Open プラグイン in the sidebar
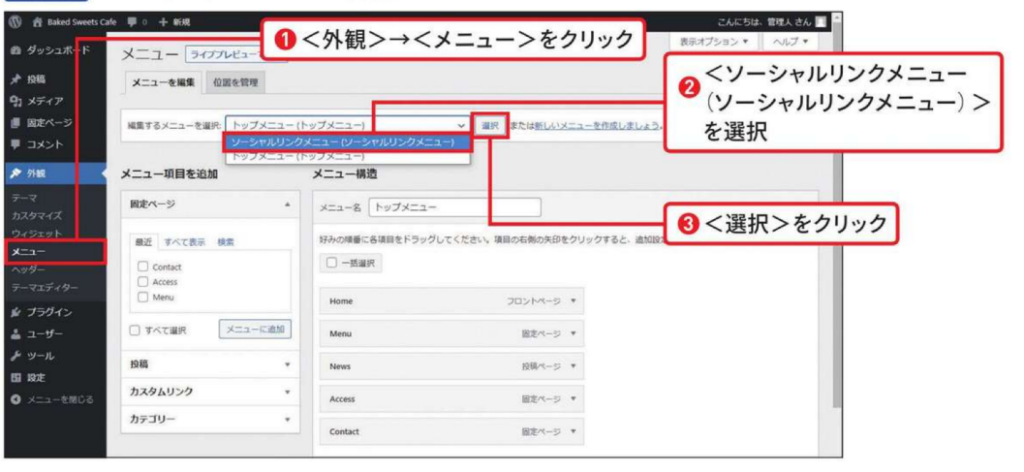The image size is (1024, 472). click(x=48, y=312)
